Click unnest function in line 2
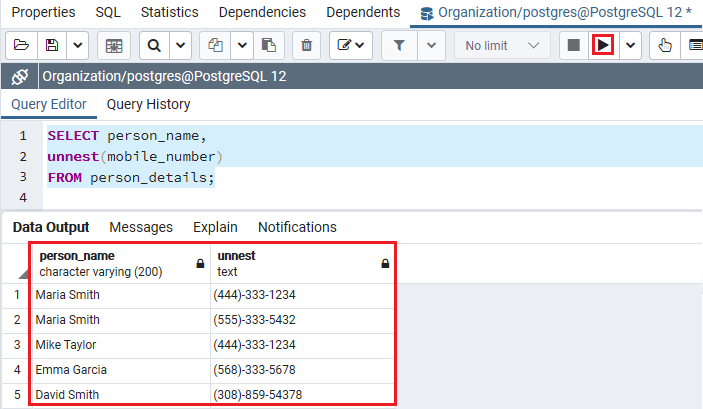 coord(73,157)
